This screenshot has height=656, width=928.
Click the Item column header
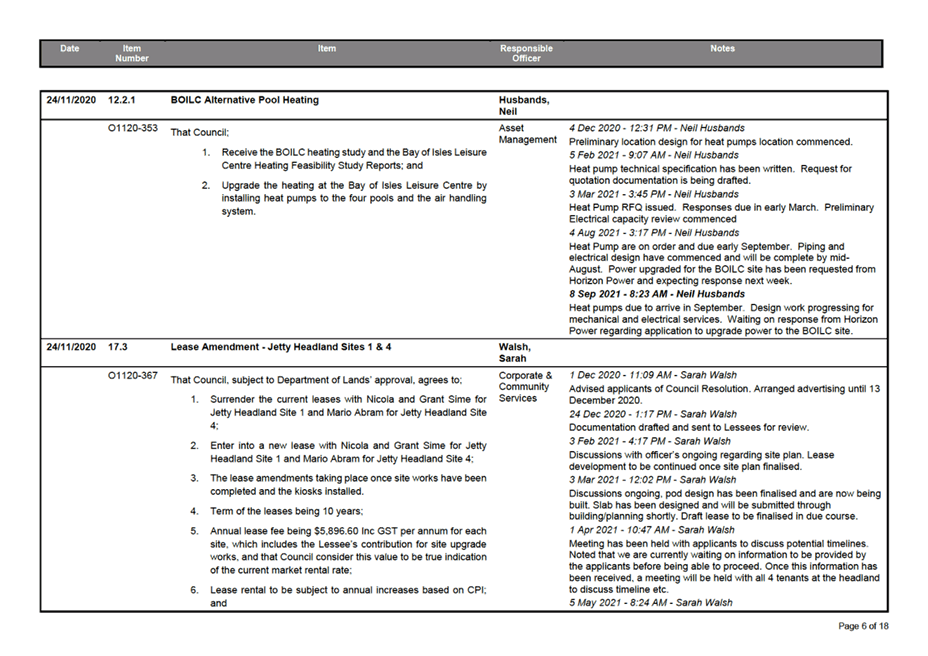point(326,47)
